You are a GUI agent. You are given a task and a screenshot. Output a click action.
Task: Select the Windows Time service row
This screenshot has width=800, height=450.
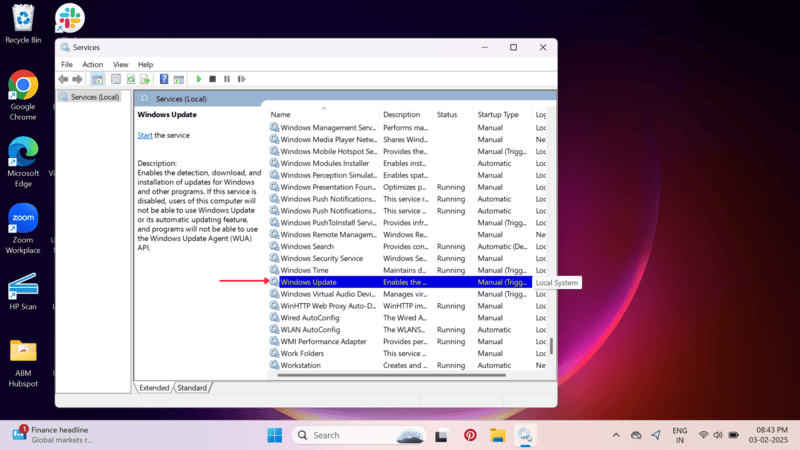407,270
